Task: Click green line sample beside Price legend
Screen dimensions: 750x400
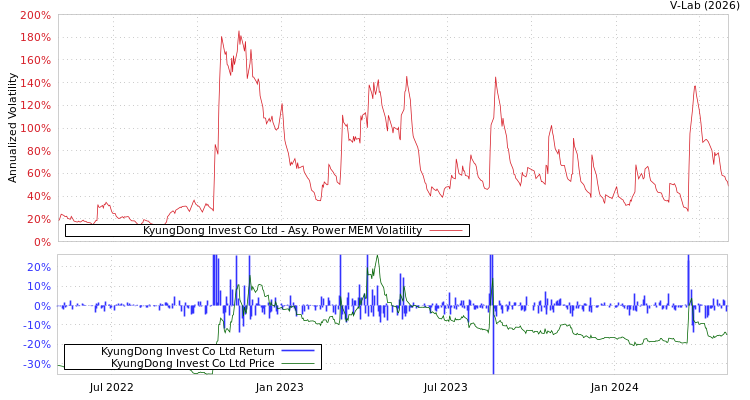Action: 298,363
